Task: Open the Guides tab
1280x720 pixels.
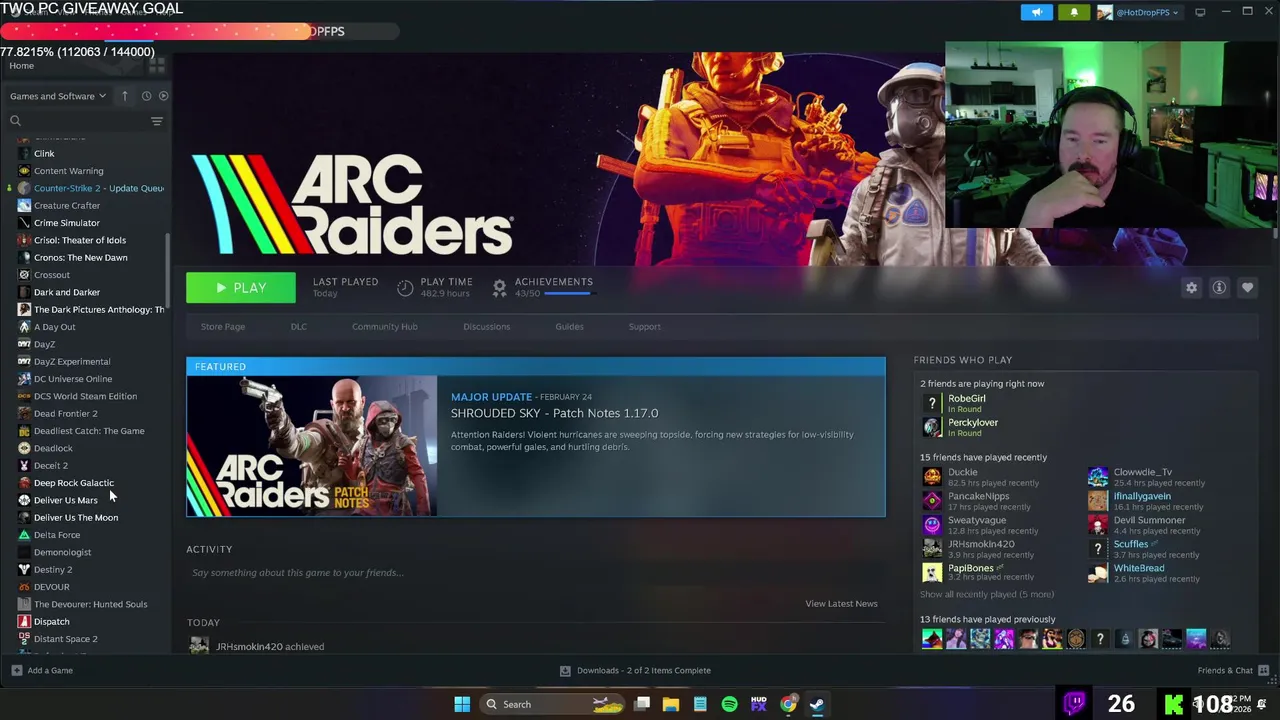Action: [x=569, y=326]
